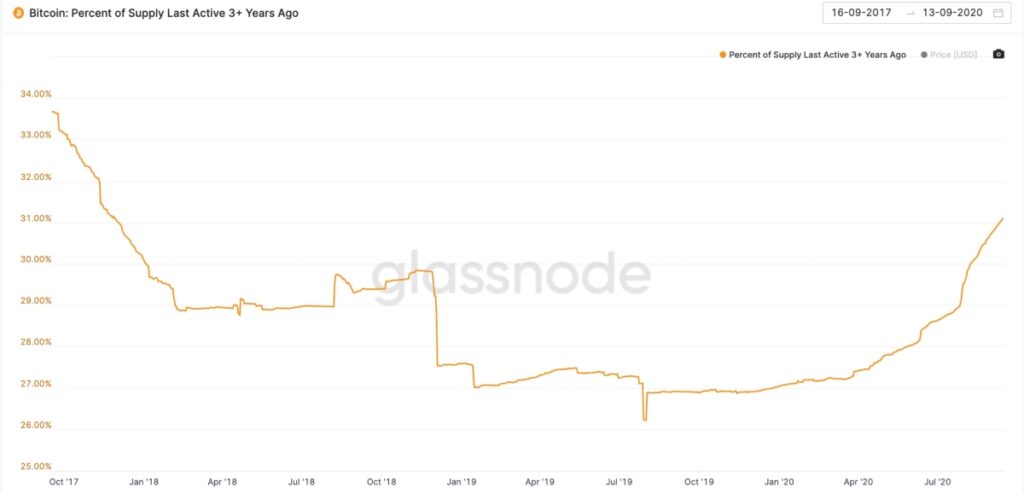The width and height of the screenshot is (1024, 493).
Task: Click the Oct '17 x-axis label
Action: point(66,481)
